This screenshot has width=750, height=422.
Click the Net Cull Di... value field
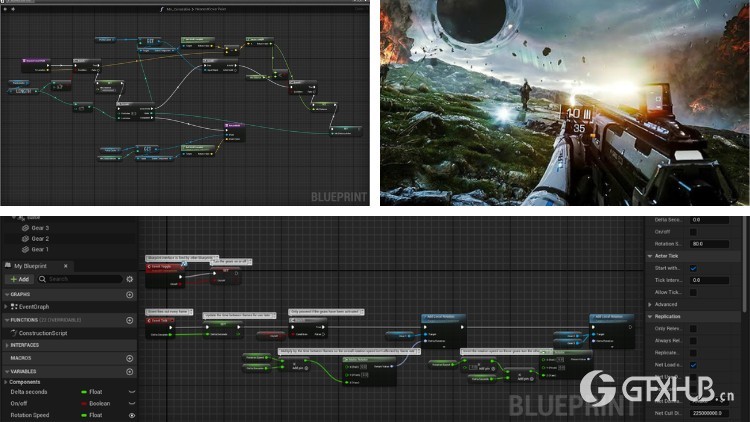point(709,413)
